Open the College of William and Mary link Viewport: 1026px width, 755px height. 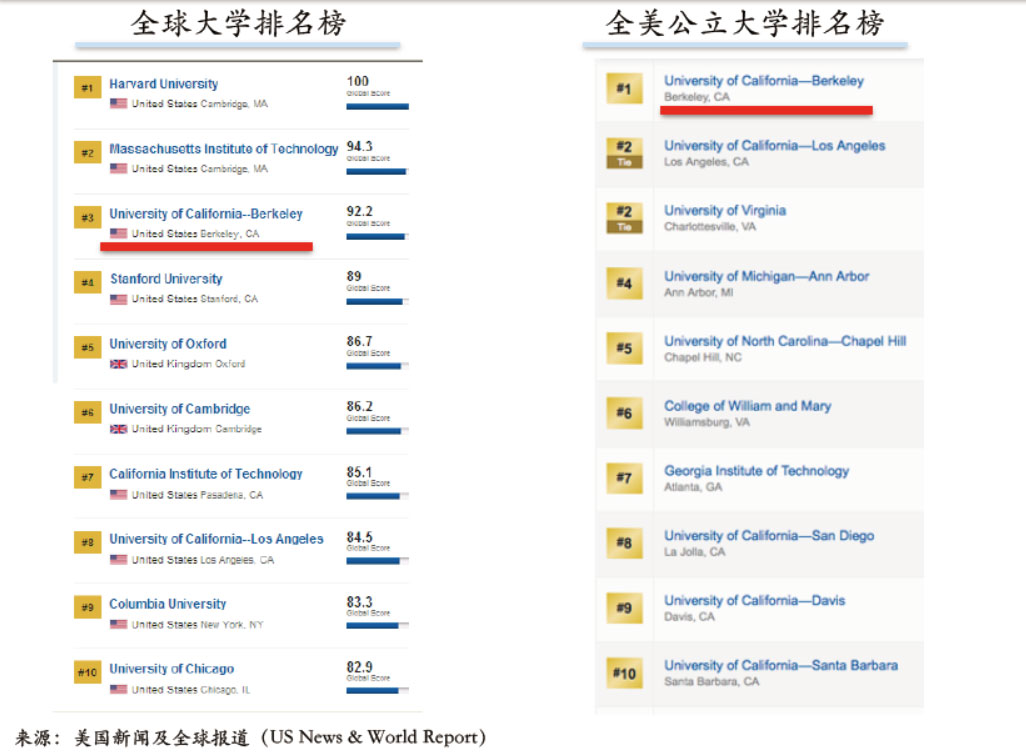tap(748, 406)
